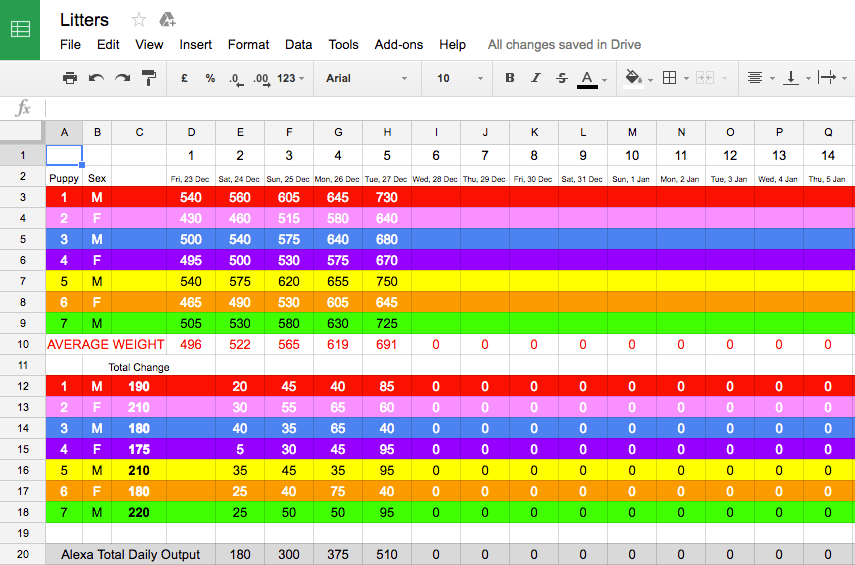
Task: Toggle italic text formatting
Action: click(x=536, y=78)
